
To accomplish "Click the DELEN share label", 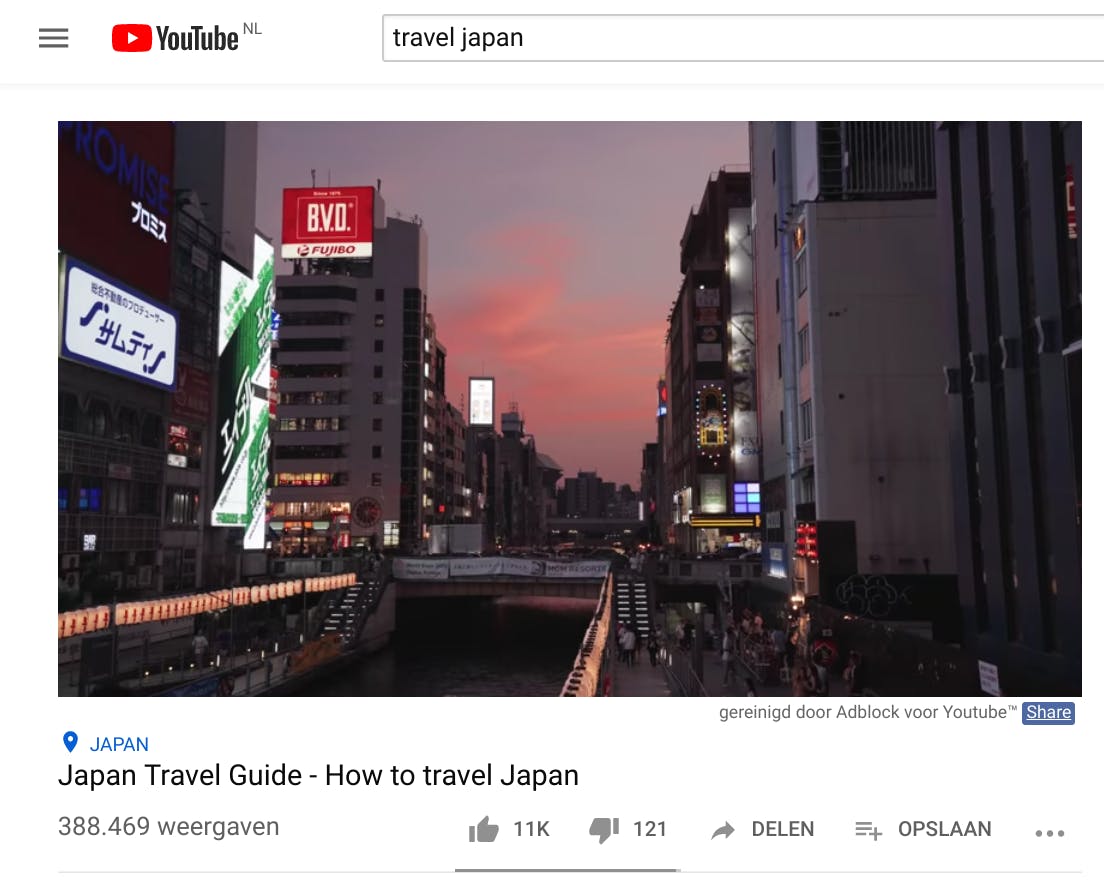I will point(782,829).
